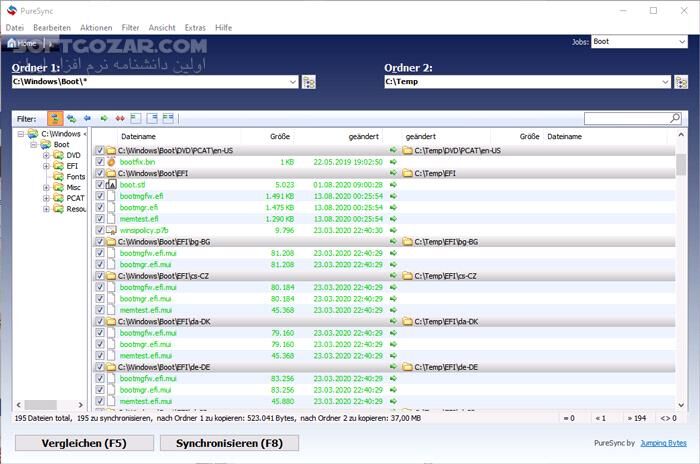Open the Filter menu
The height and width of the screenshot is (464, 700).
tap(130, 28)
